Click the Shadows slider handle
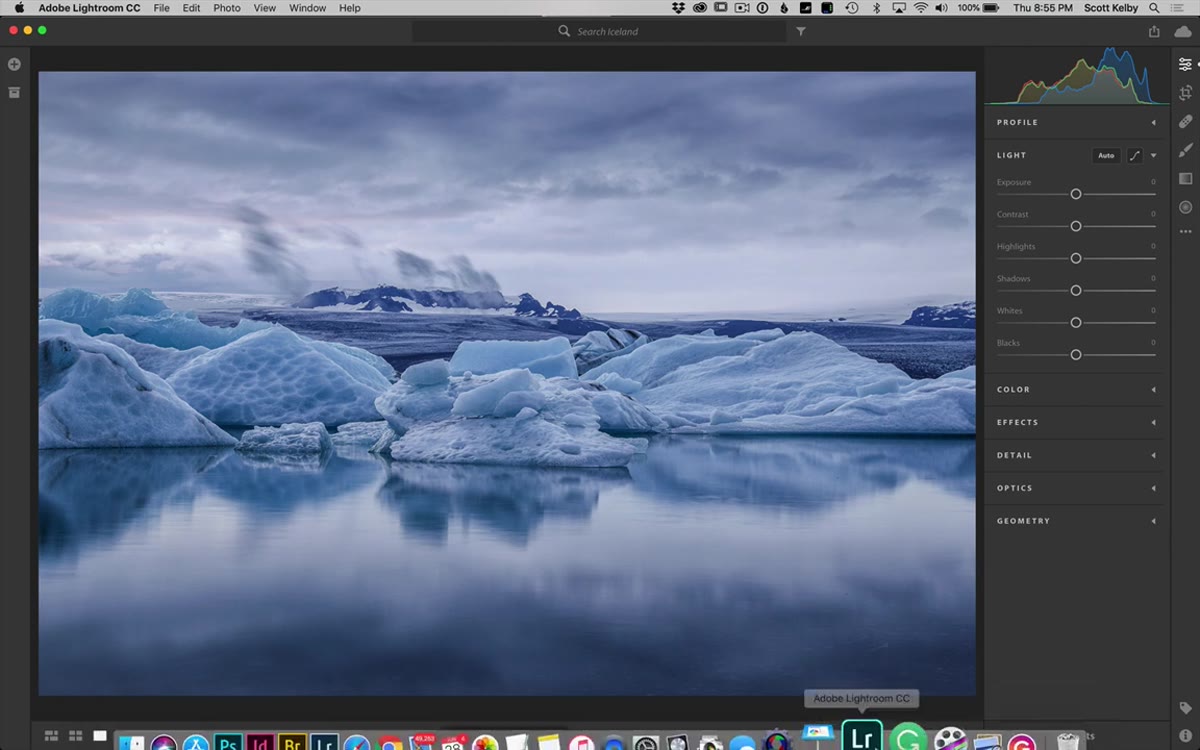Viewport: 1200px width, 750px height. tap(1076, 290)
